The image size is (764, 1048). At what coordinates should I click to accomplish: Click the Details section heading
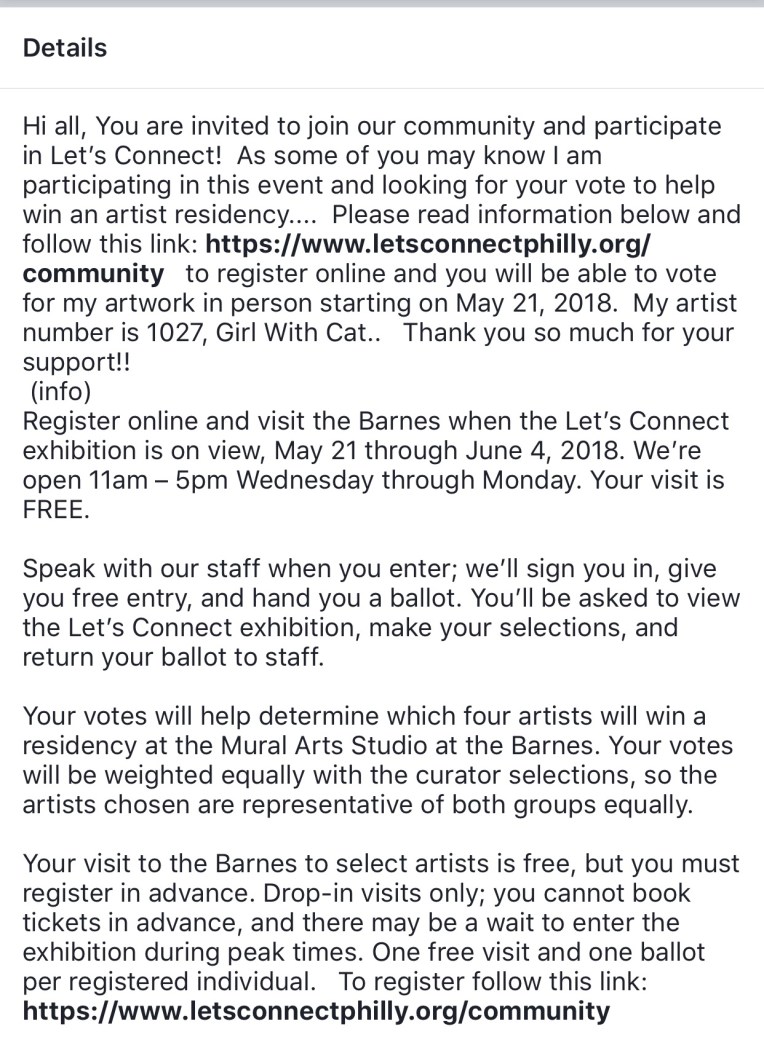coord(64,47)
